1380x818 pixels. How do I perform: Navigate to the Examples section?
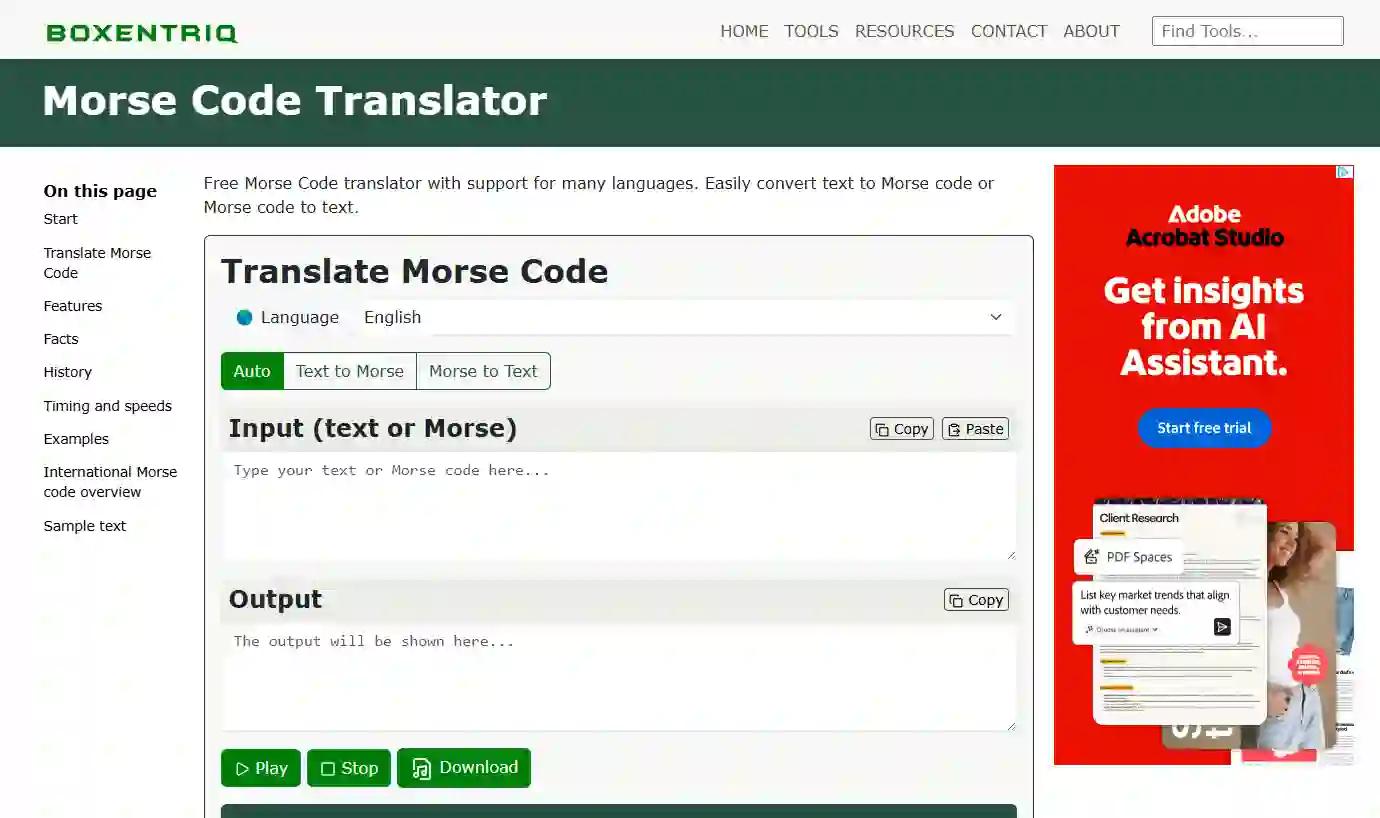click(76, 438)
